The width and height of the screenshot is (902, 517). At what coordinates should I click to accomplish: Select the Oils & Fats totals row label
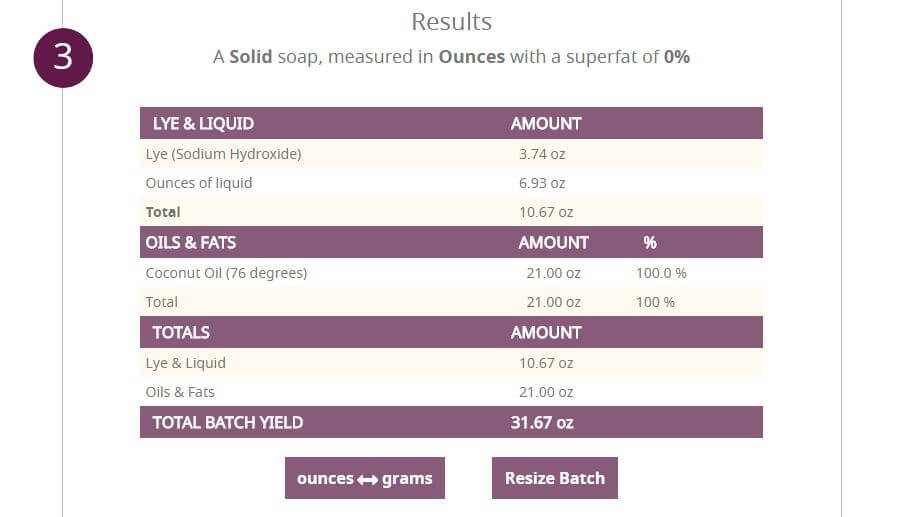tap(180, 392)
